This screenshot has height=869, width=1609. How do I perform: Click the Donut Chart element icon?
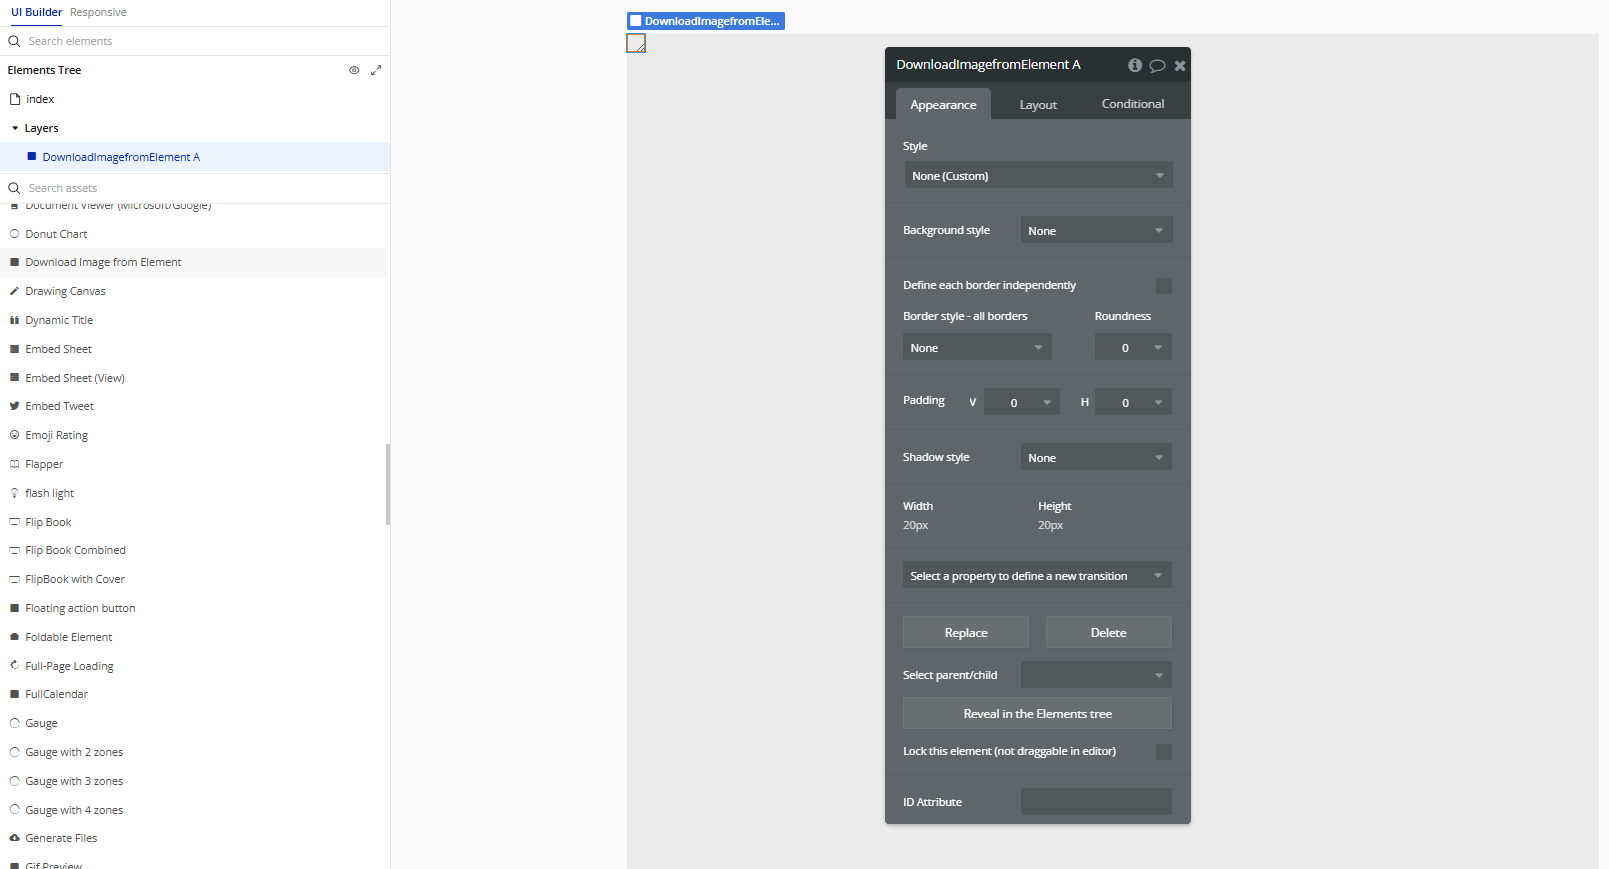[15, 234]
